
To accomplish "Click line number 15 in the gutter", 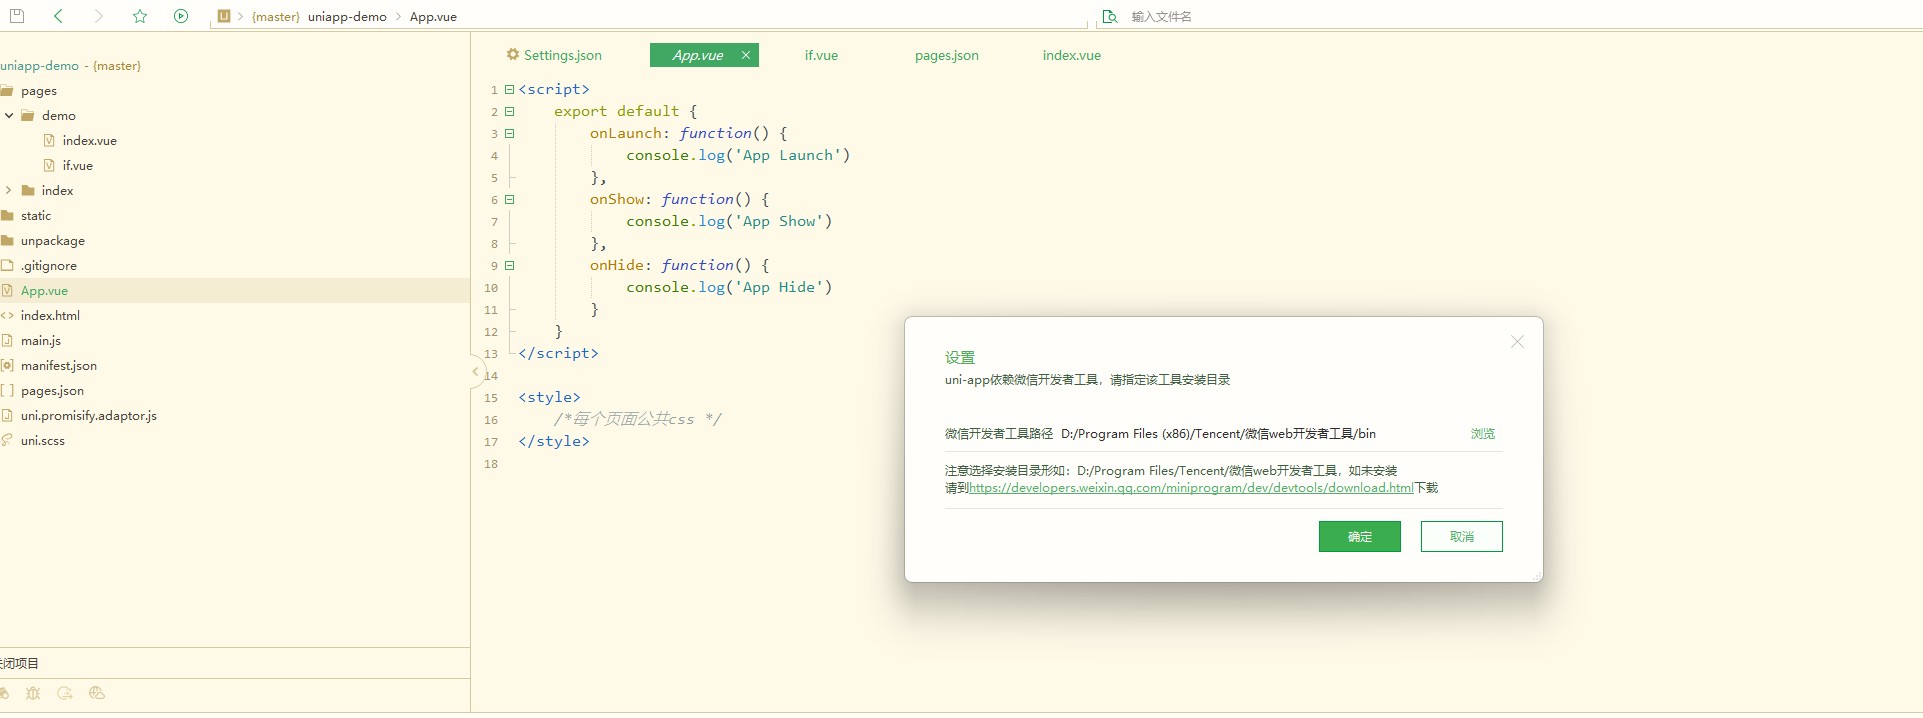I will point(491,397).
